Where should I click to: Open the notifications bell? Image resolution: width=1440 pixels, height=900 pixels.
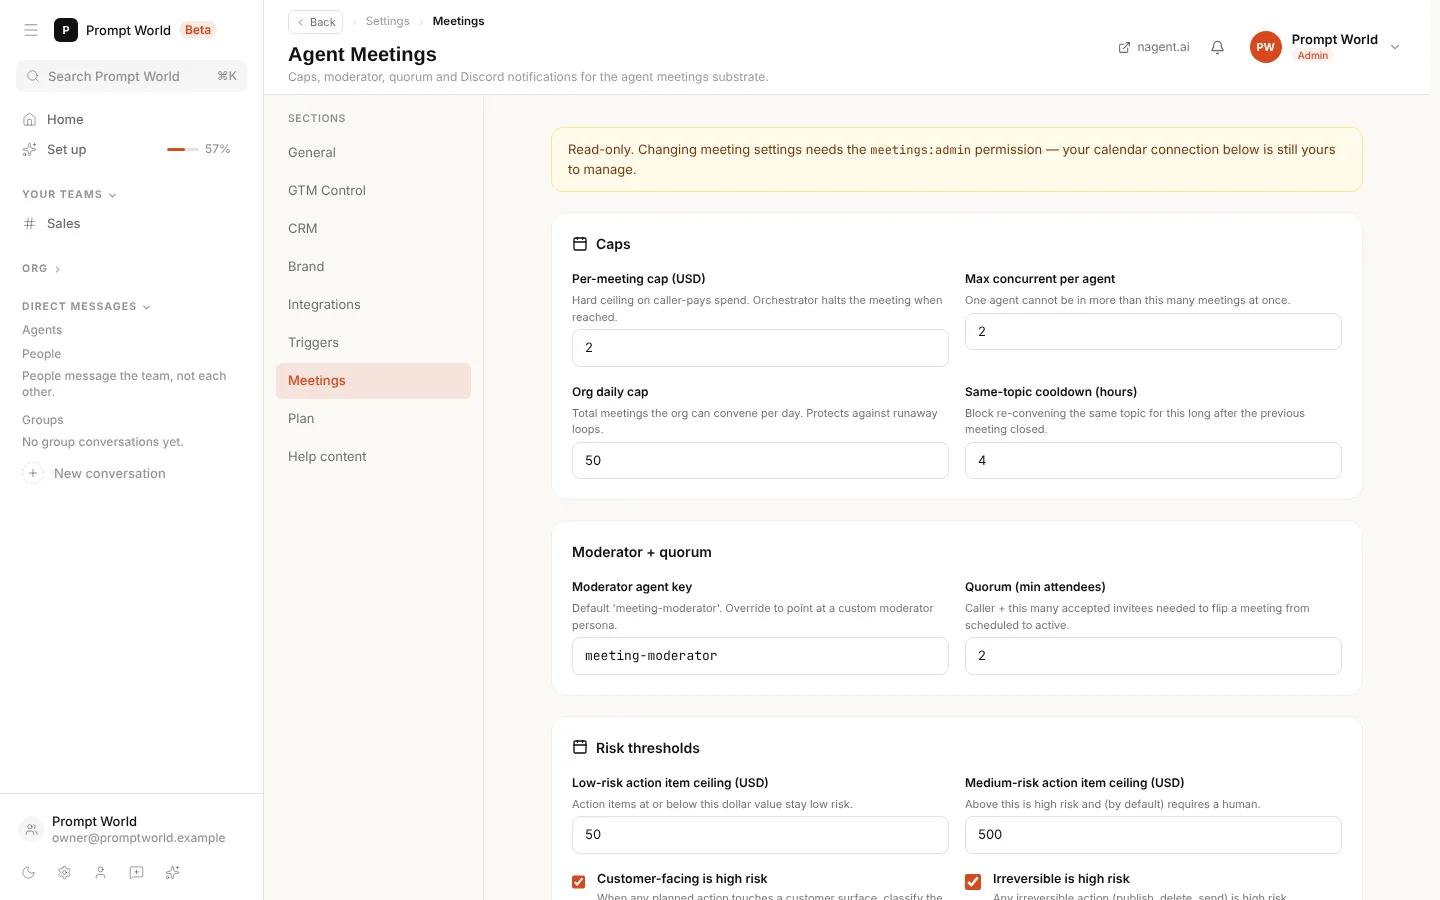pos(1217,47)
